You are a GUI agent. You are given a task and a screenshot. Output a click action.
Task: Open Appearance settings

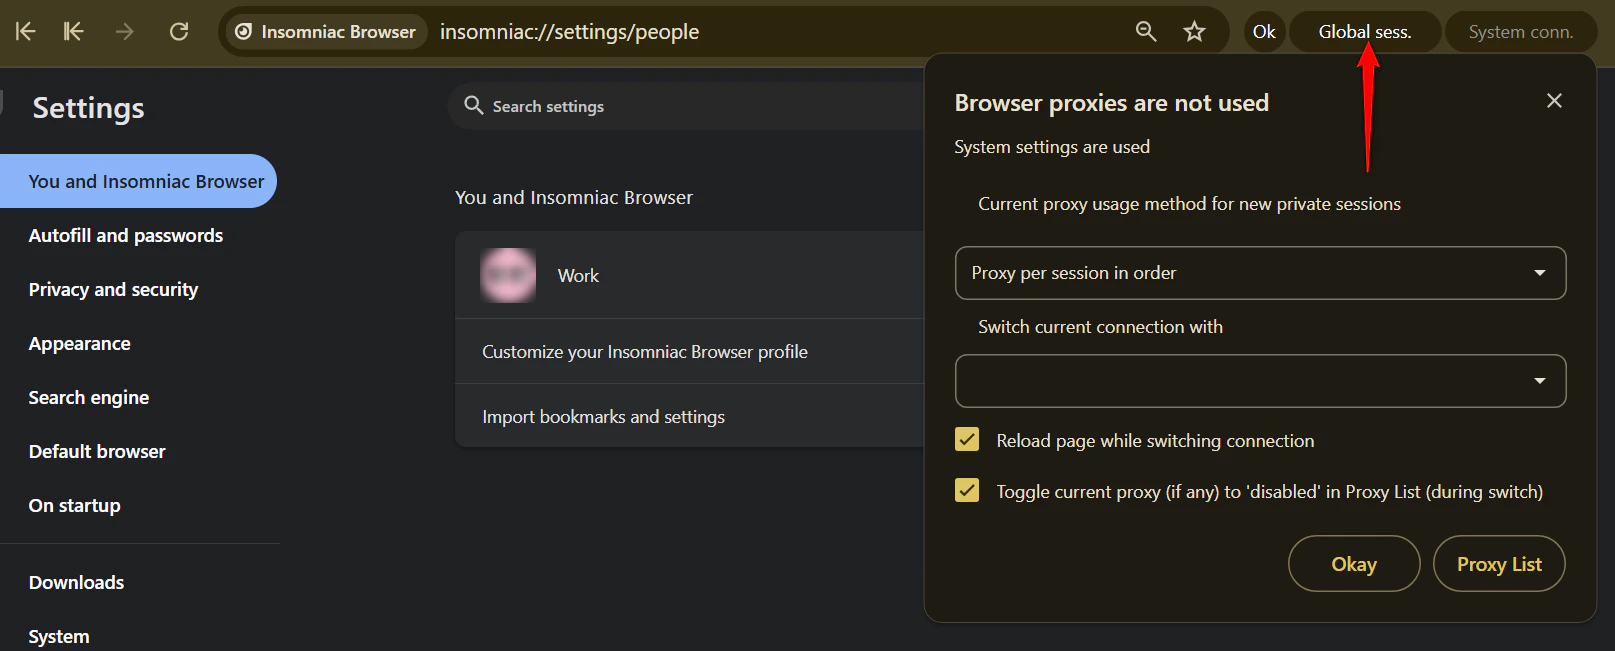(80, 343)
